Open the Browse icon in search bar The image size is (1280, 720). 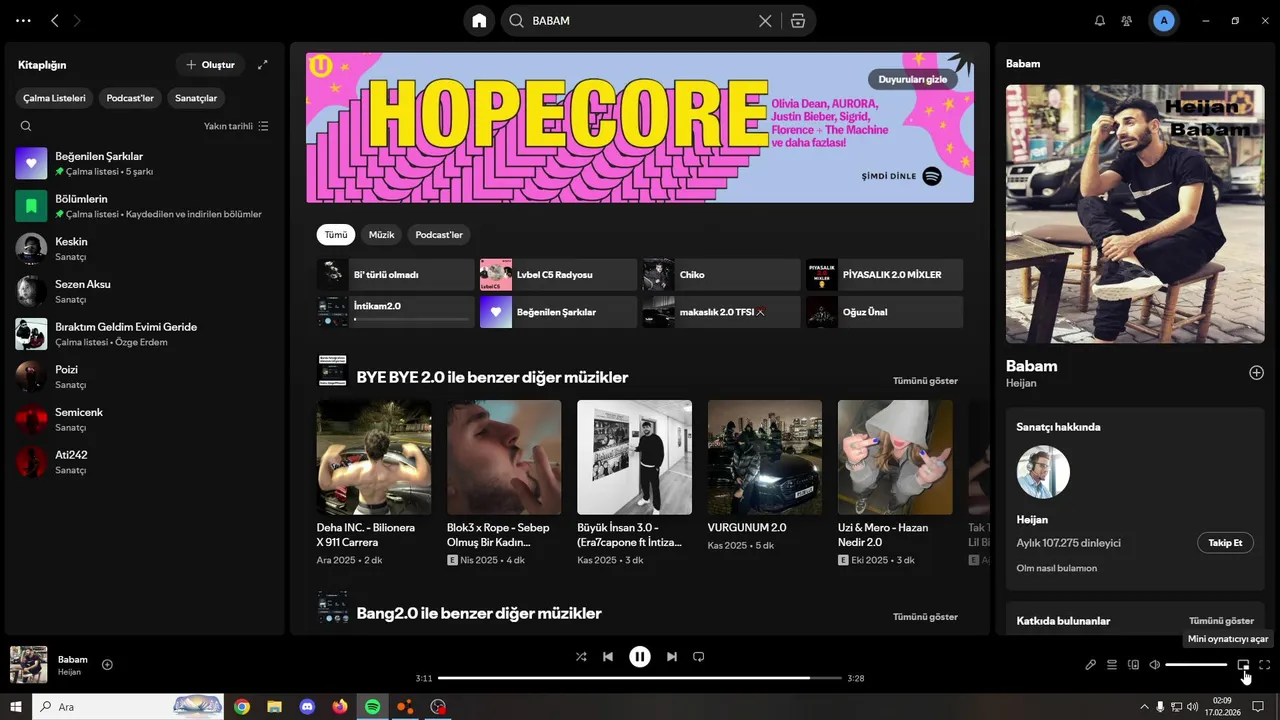(797, 20)
